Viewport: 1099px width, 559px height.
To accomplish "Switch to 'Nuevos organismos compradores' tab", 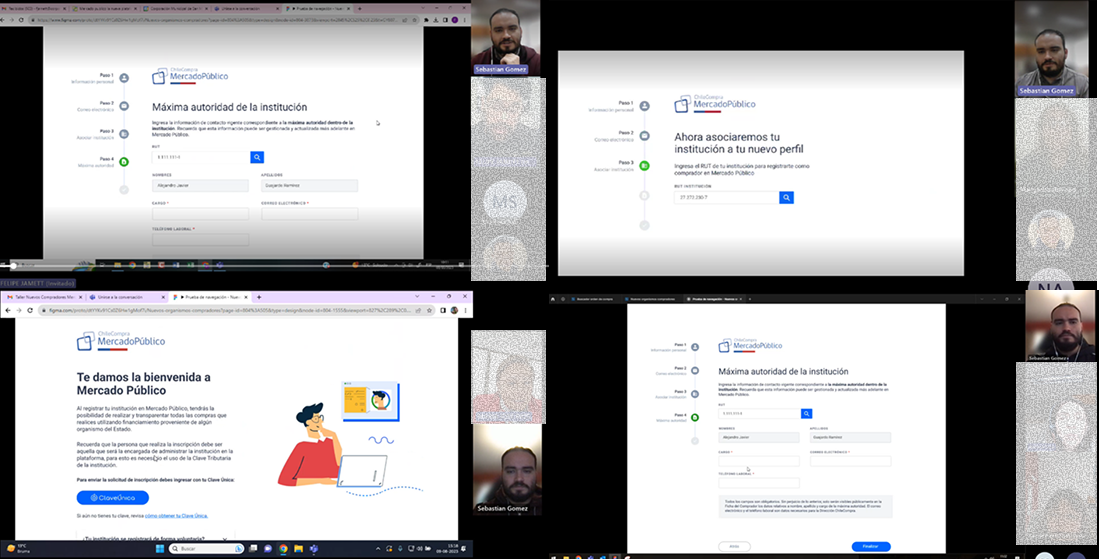I will click(651, 299).
